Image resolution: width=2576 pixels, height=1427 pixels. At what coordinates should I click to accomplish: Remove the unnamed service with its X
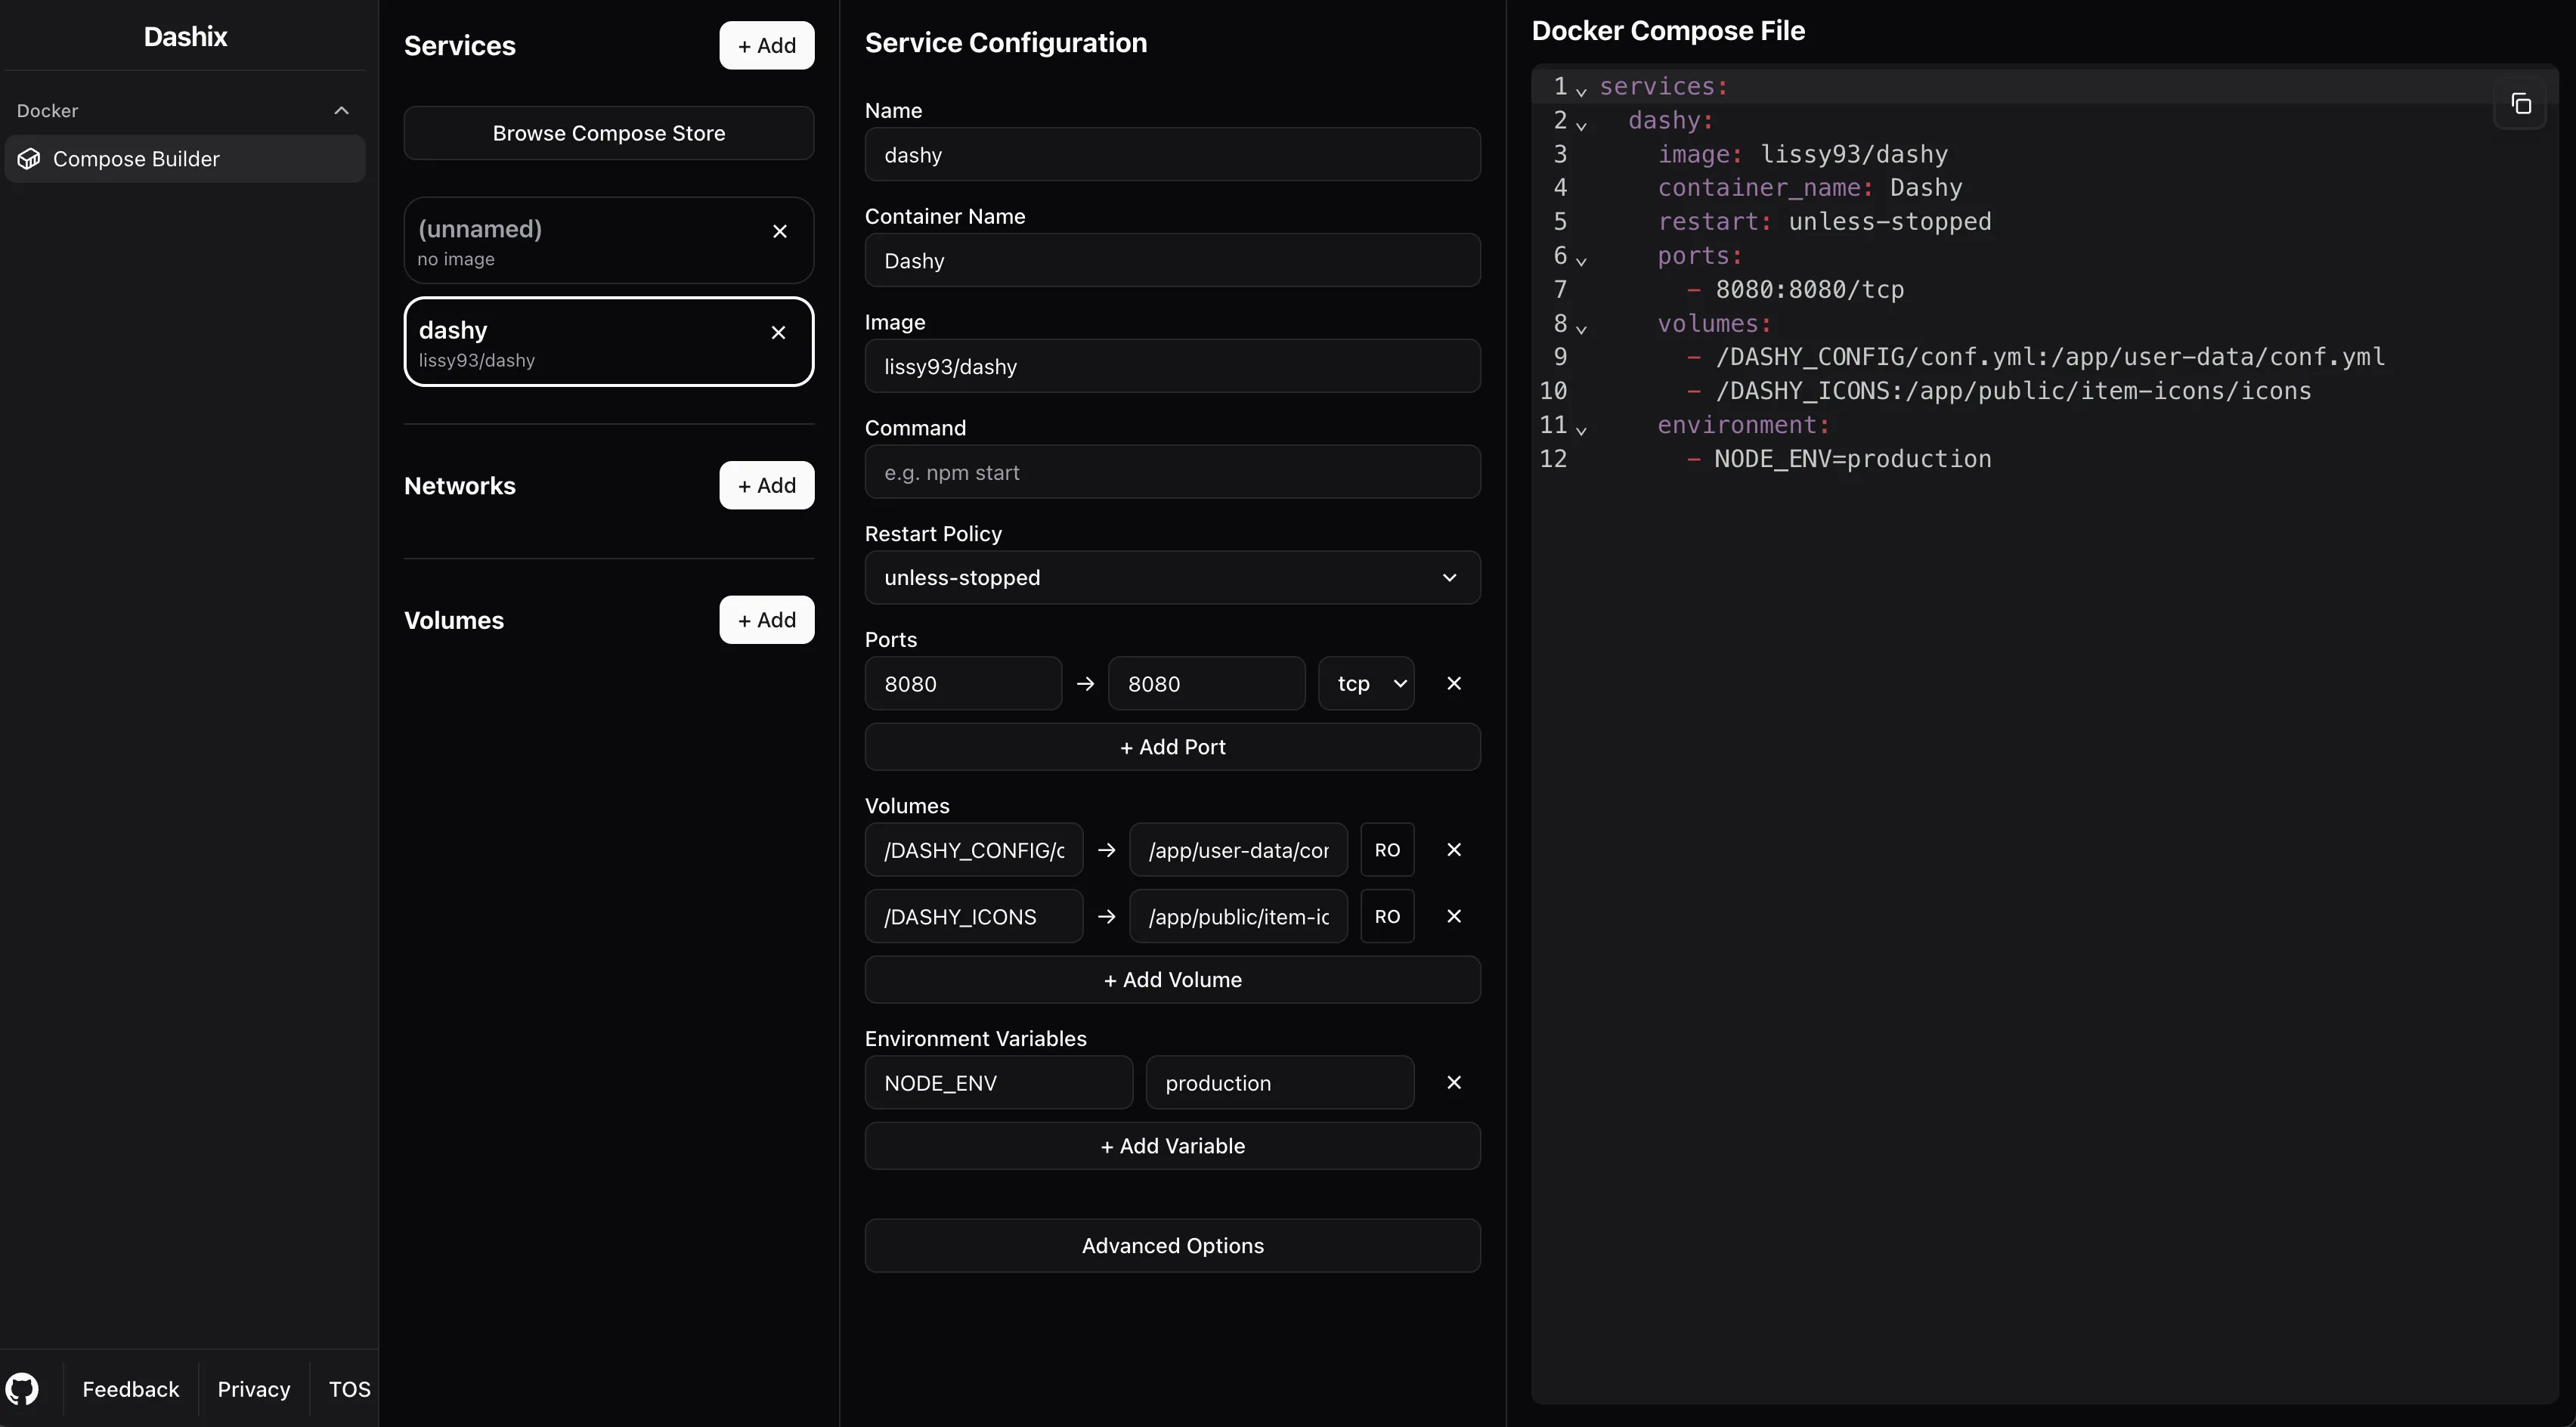point(780,232)
